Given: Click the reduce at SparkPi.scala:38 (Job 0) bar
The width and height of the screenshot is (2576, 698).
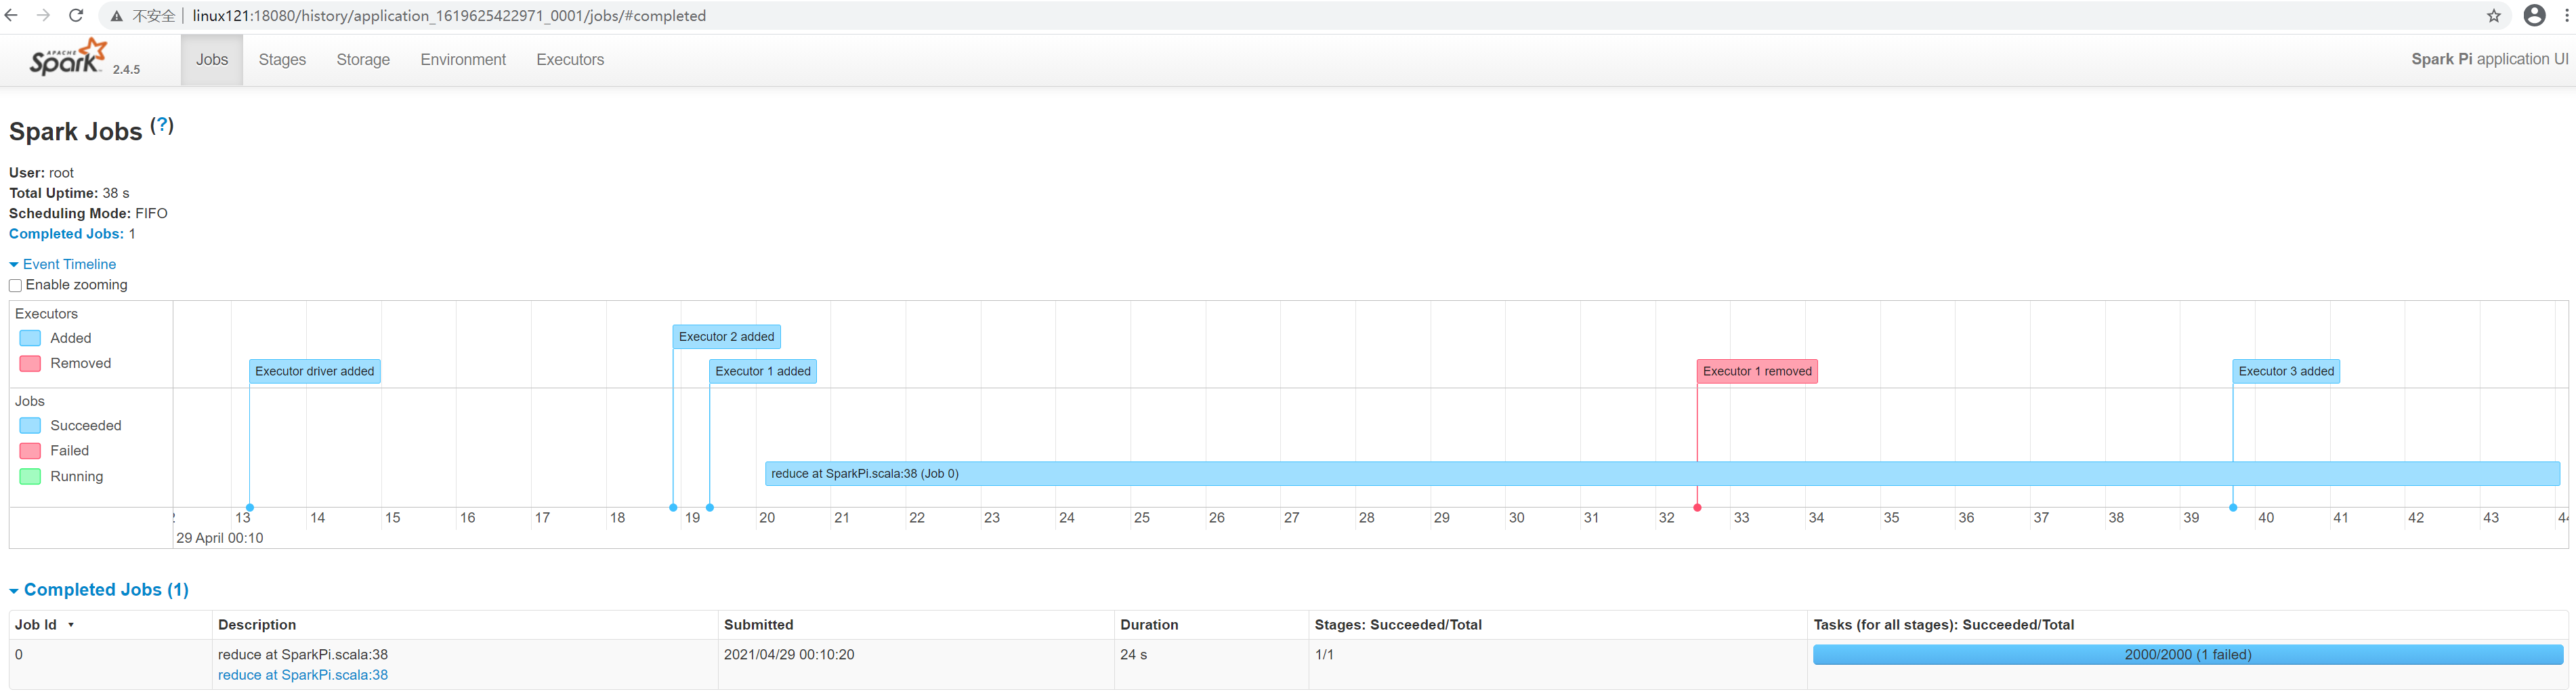Looking at the screenshot, I should click(1662, 474).
